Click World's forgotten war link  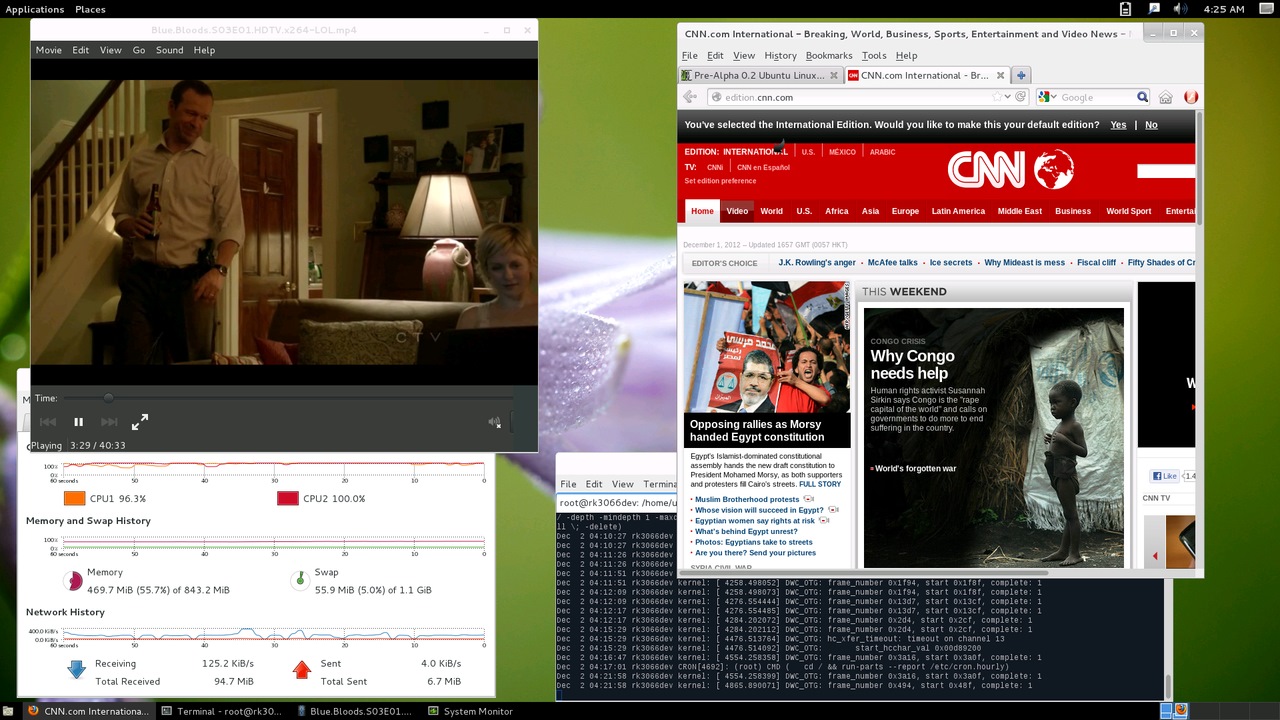click(x=915, y=468)
